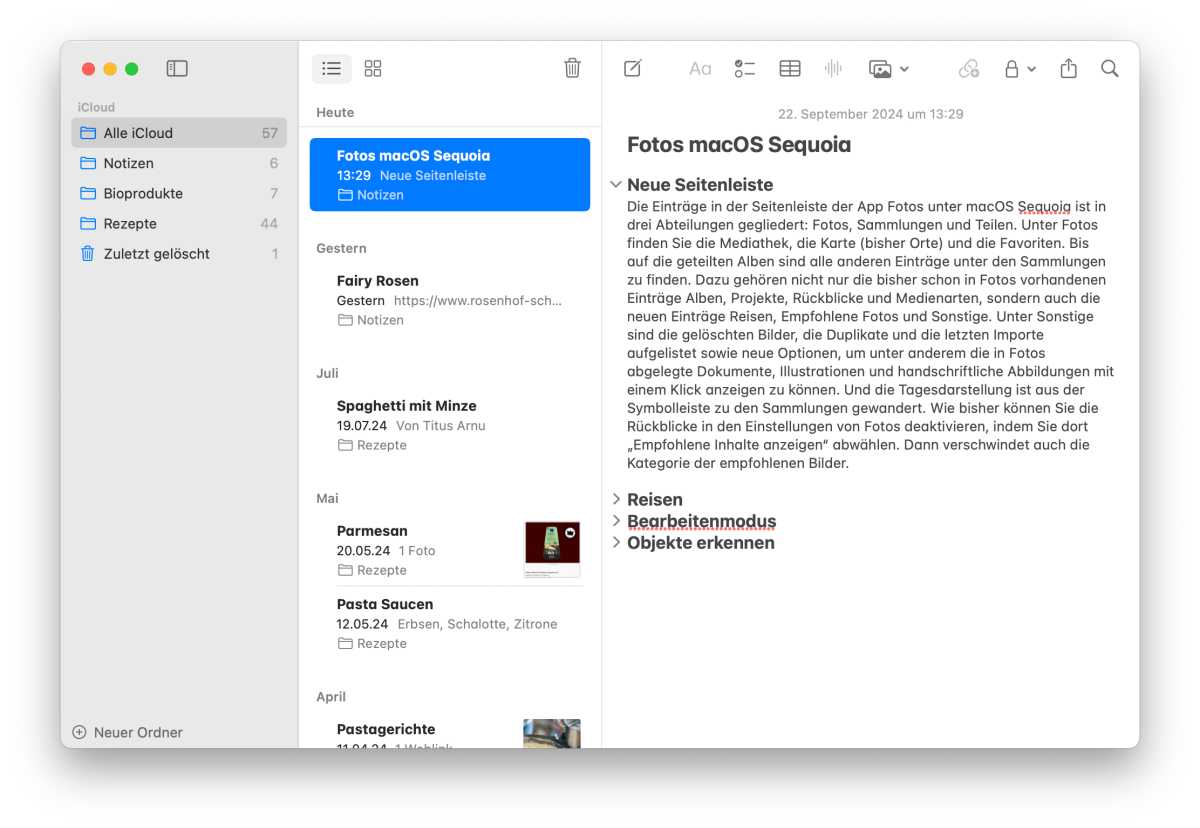Click the Heute section header
Viewport: 1200px width, 828px height.
[335, 113]
